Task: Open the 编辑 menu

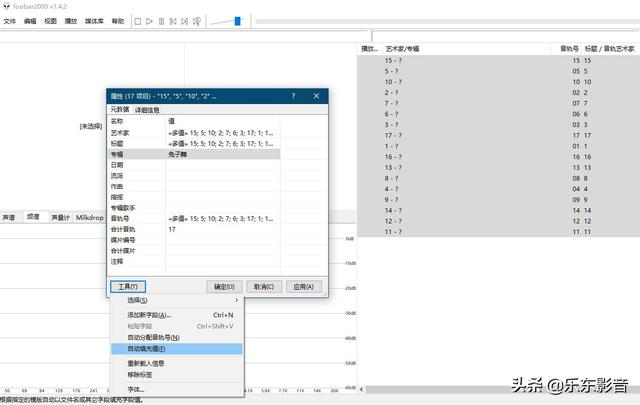Action: [30, 21]
